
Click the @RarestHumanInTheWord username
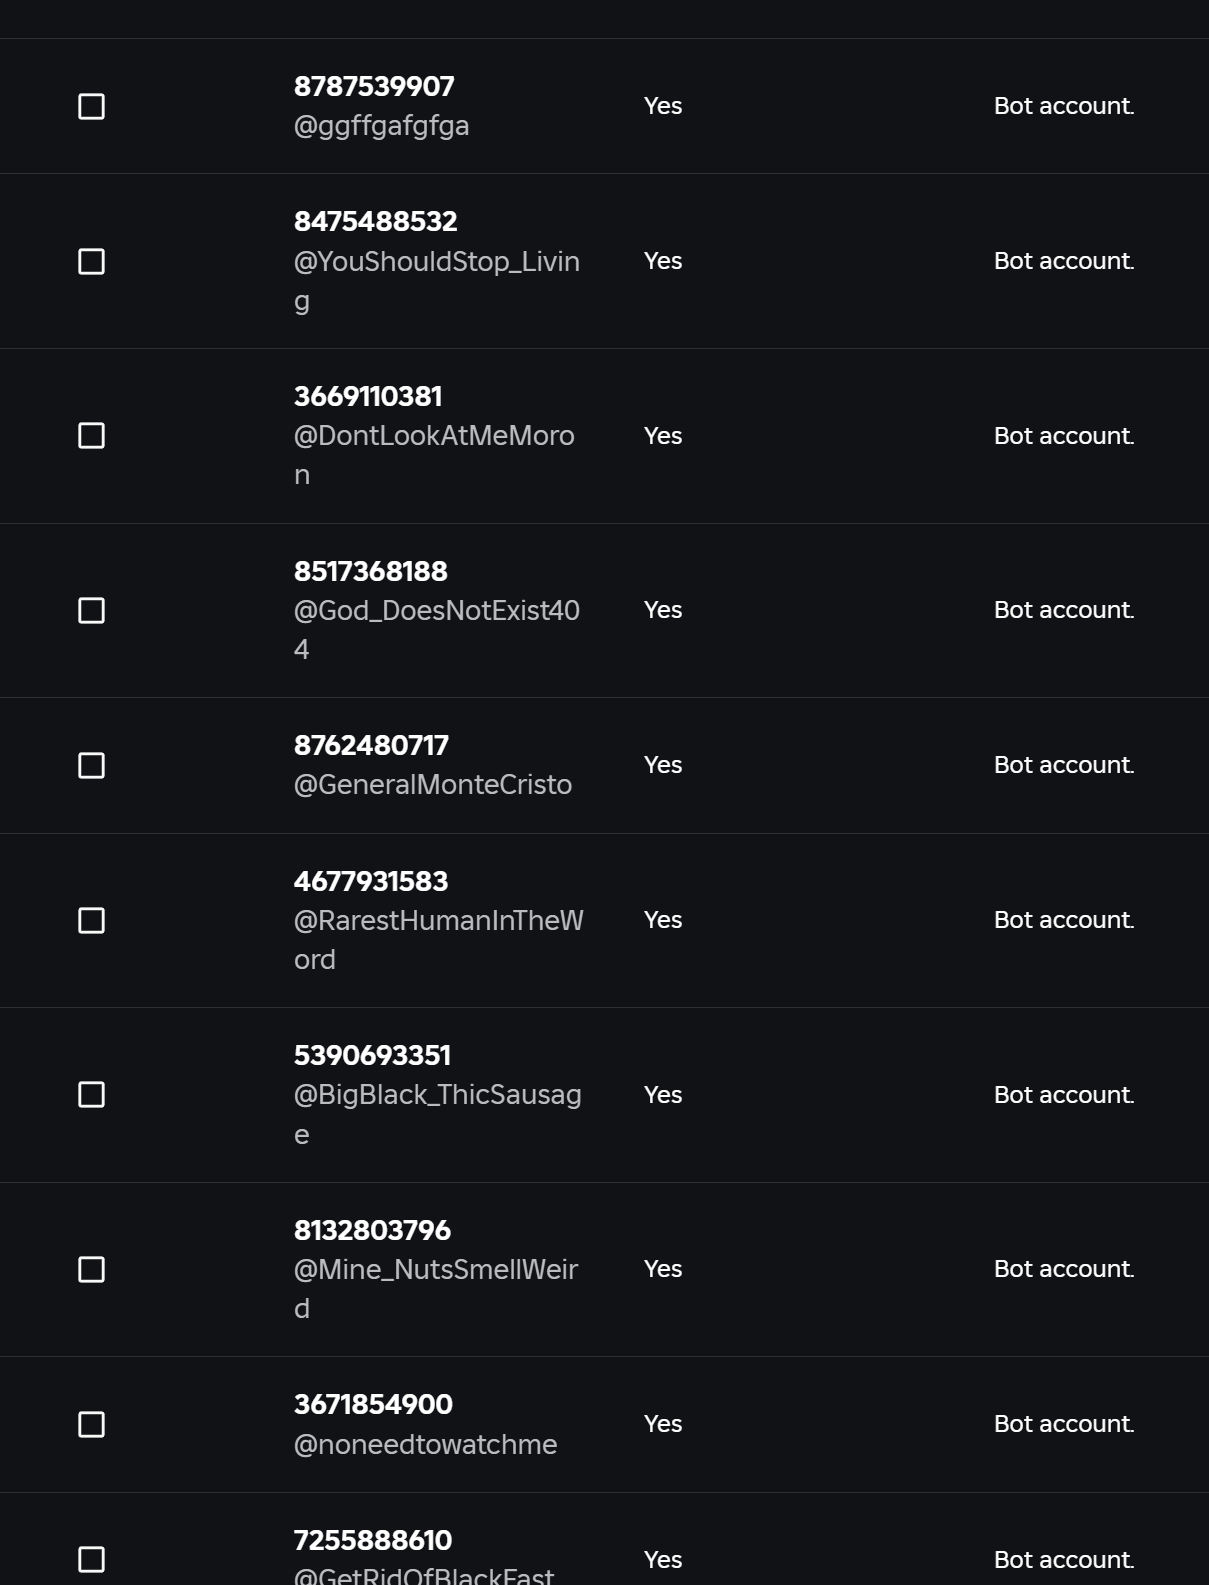[x=438, y=921]
